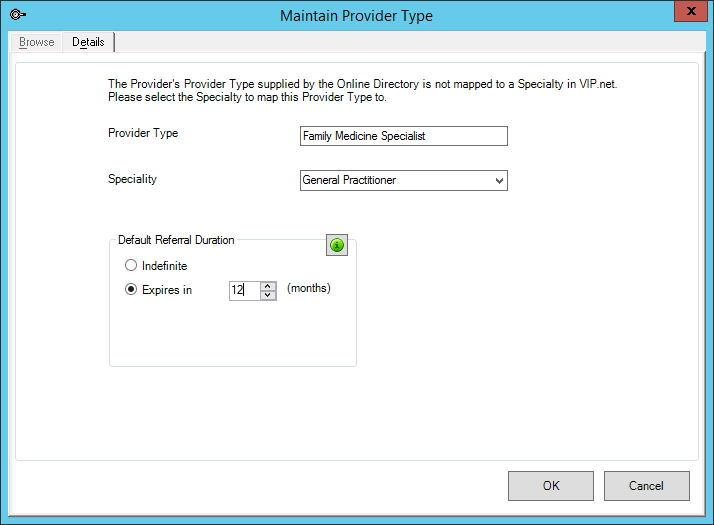Increase months with the up arrow
714x525 pixels.
pos(268,286)
